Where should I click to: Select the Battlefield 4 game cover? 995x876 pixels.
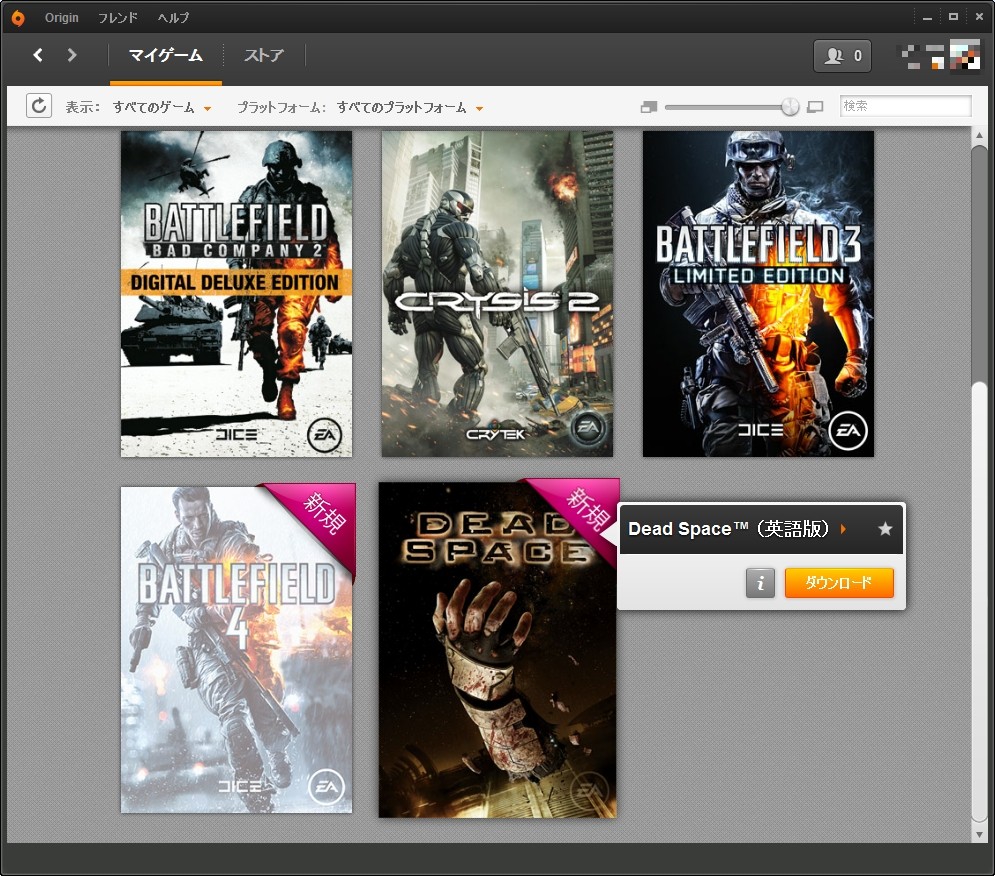click(x=236, y=650)
